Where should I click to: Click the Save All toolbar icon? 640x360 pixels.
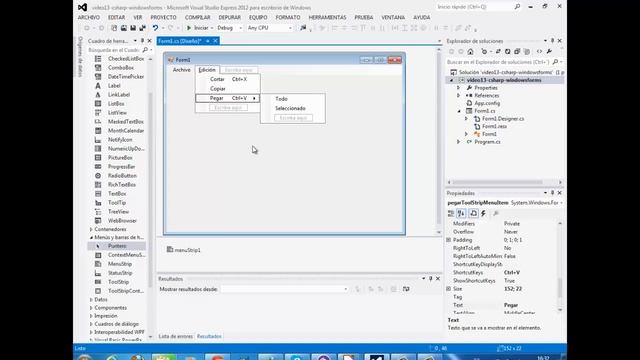click(142, 28)
